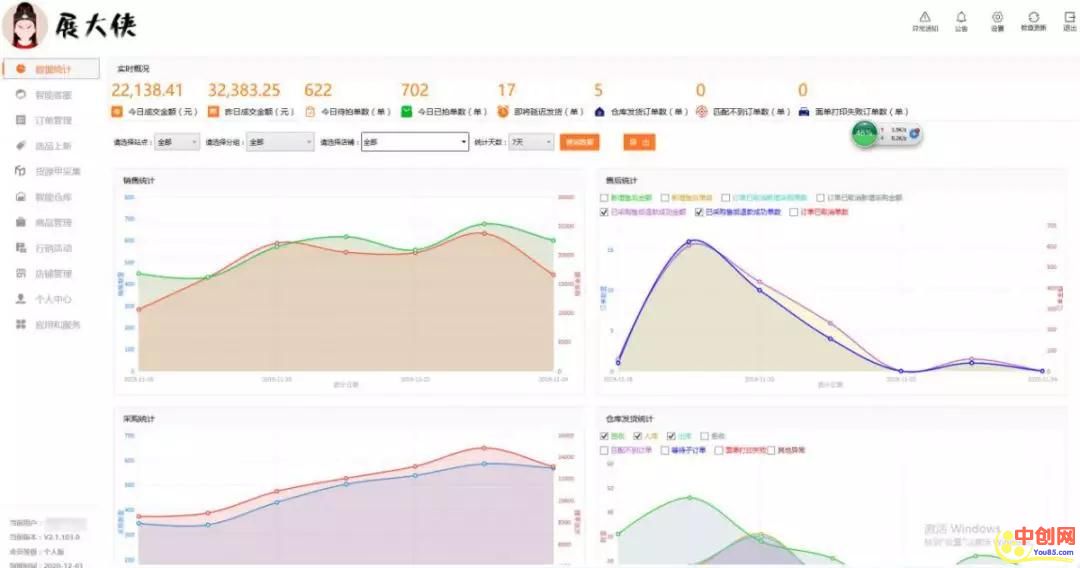Click the orange 导出 button
The image size is (1080, 568).
639,143
